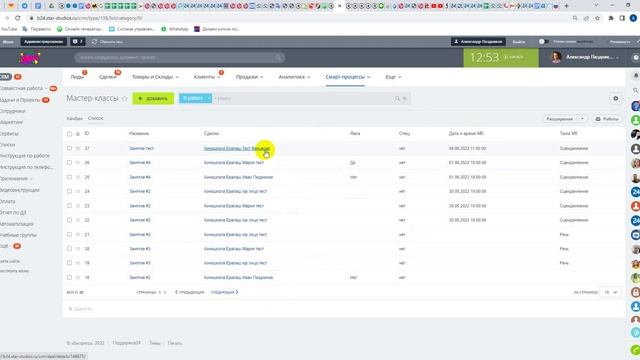
Task: Open the row actions menu for ID 24
Action: coord(78,191)
